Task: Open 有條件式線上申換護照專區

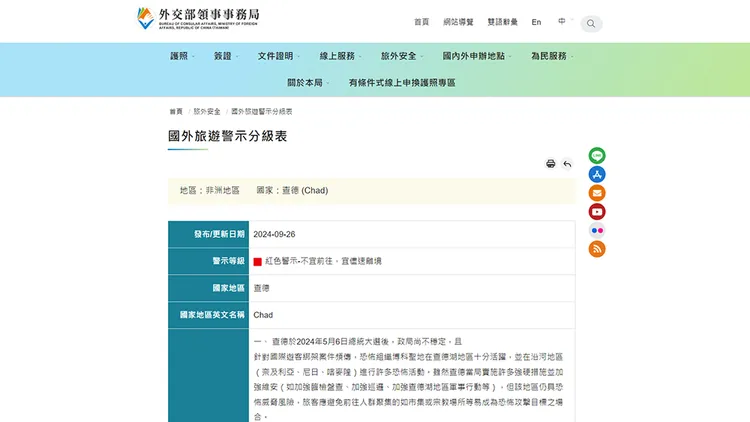Action: click(402, 83)
